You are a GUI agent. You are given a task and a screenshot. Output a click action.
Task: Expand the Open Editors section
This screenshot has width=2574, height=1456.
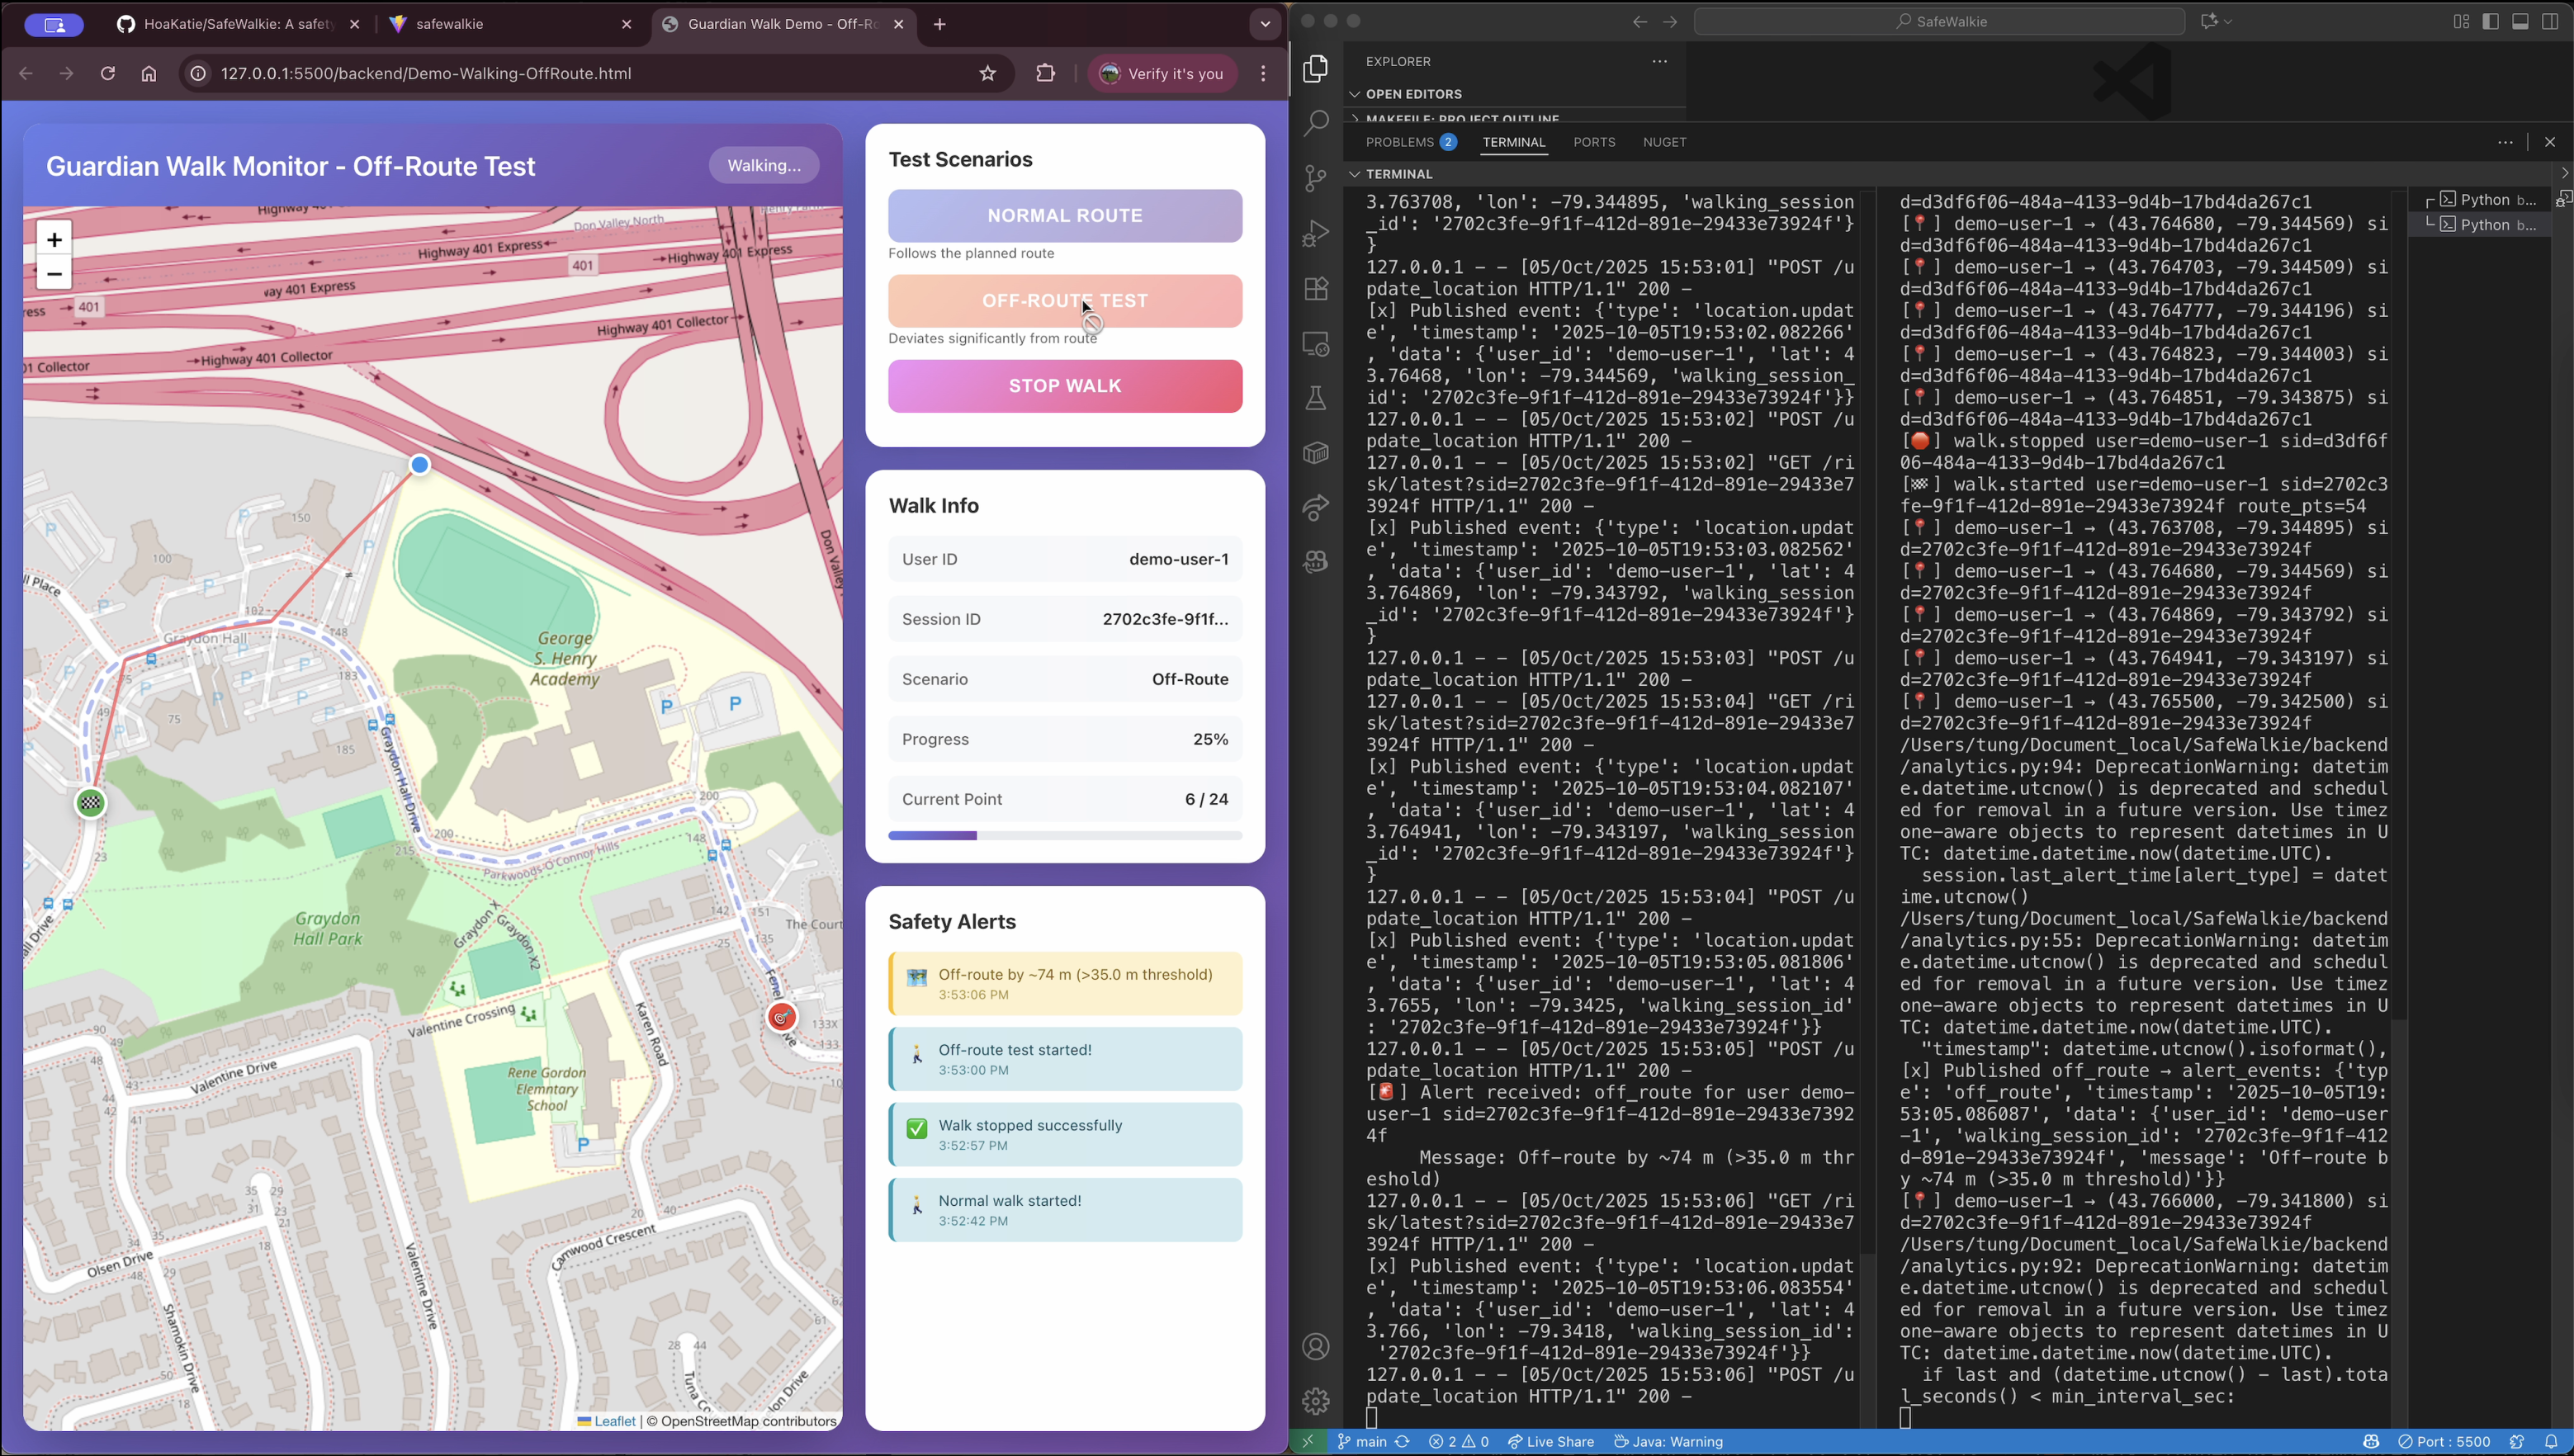1413,94
